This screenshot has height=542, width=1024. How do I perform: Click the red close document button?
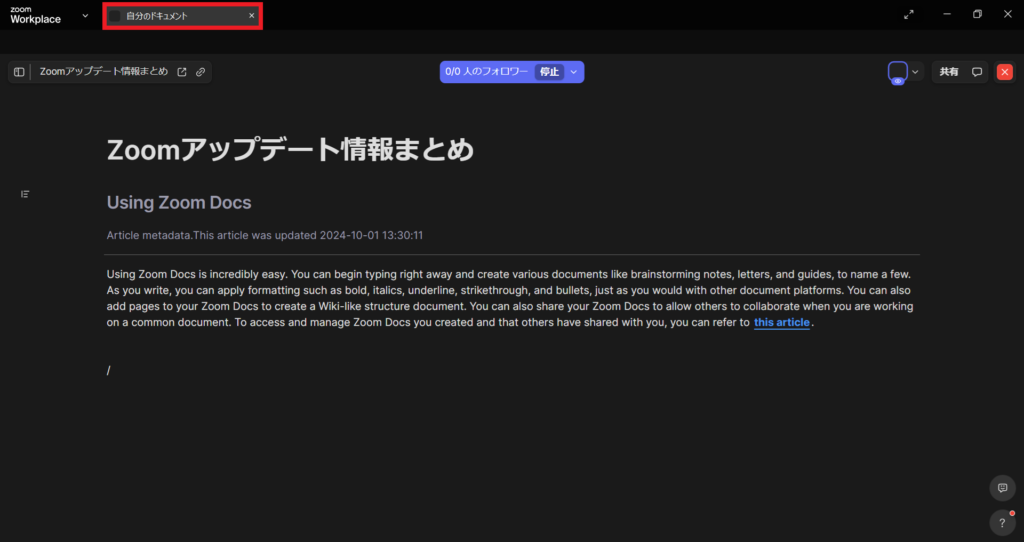click(x=1005, y=72)
